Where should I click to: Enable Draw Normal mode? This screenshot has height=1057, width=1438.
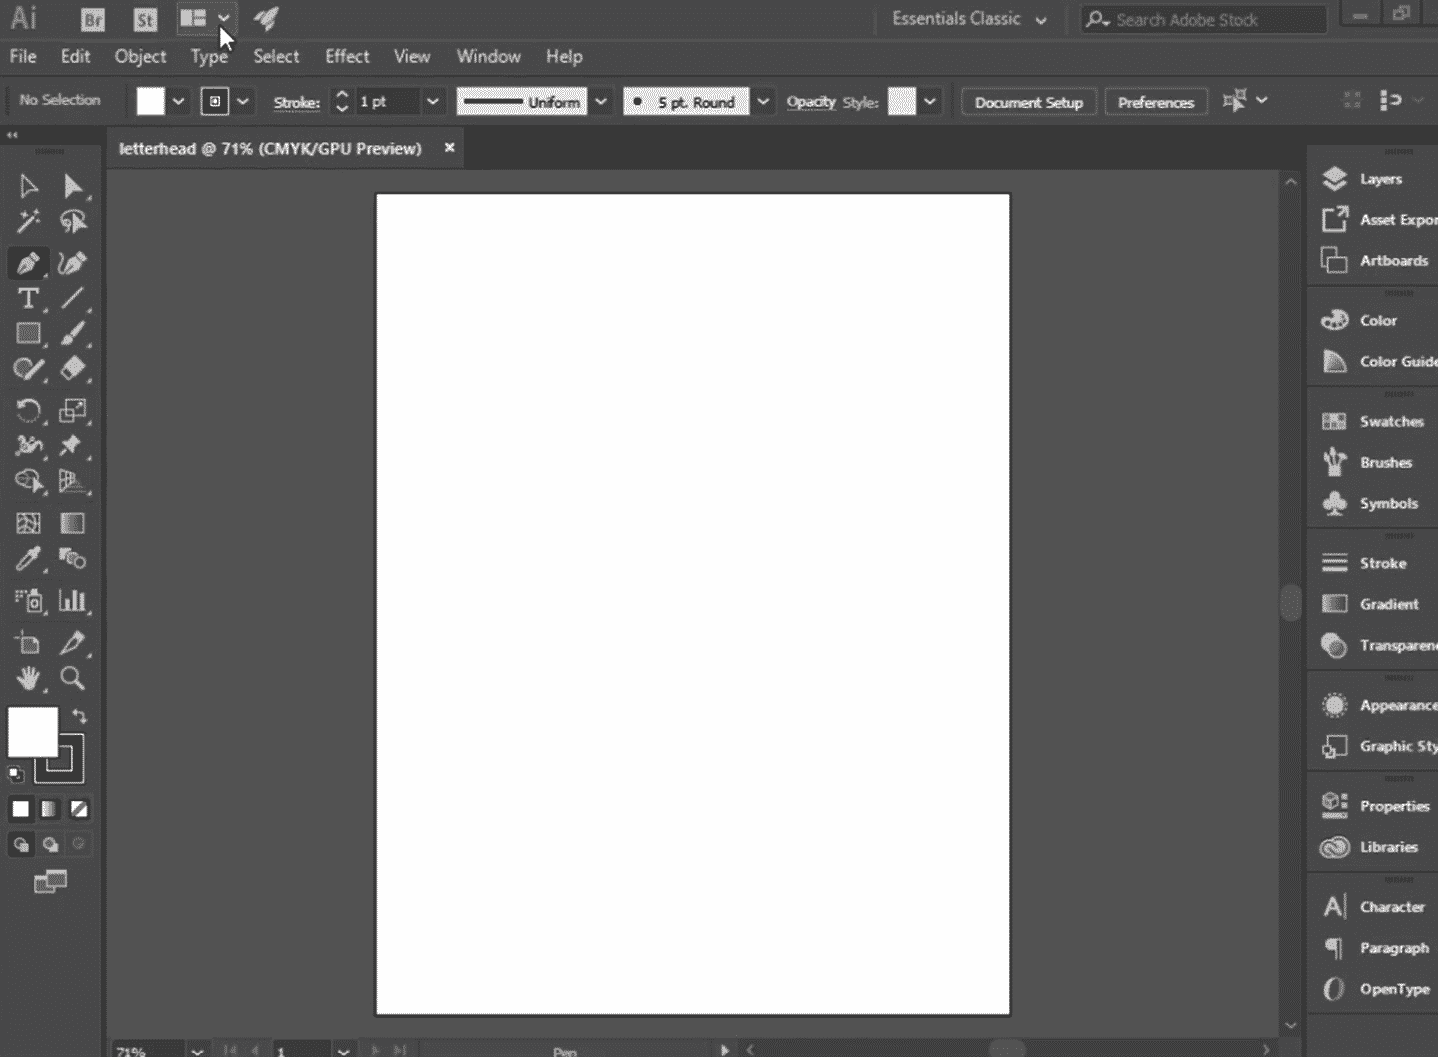pos(21,845)
